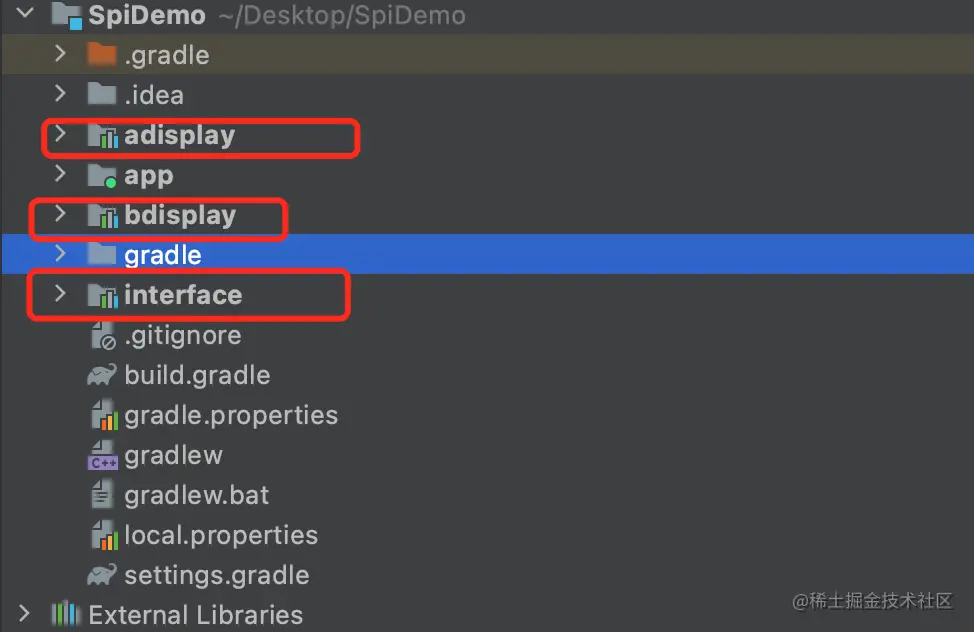Select the local.properties file

[x=221, y=535]
